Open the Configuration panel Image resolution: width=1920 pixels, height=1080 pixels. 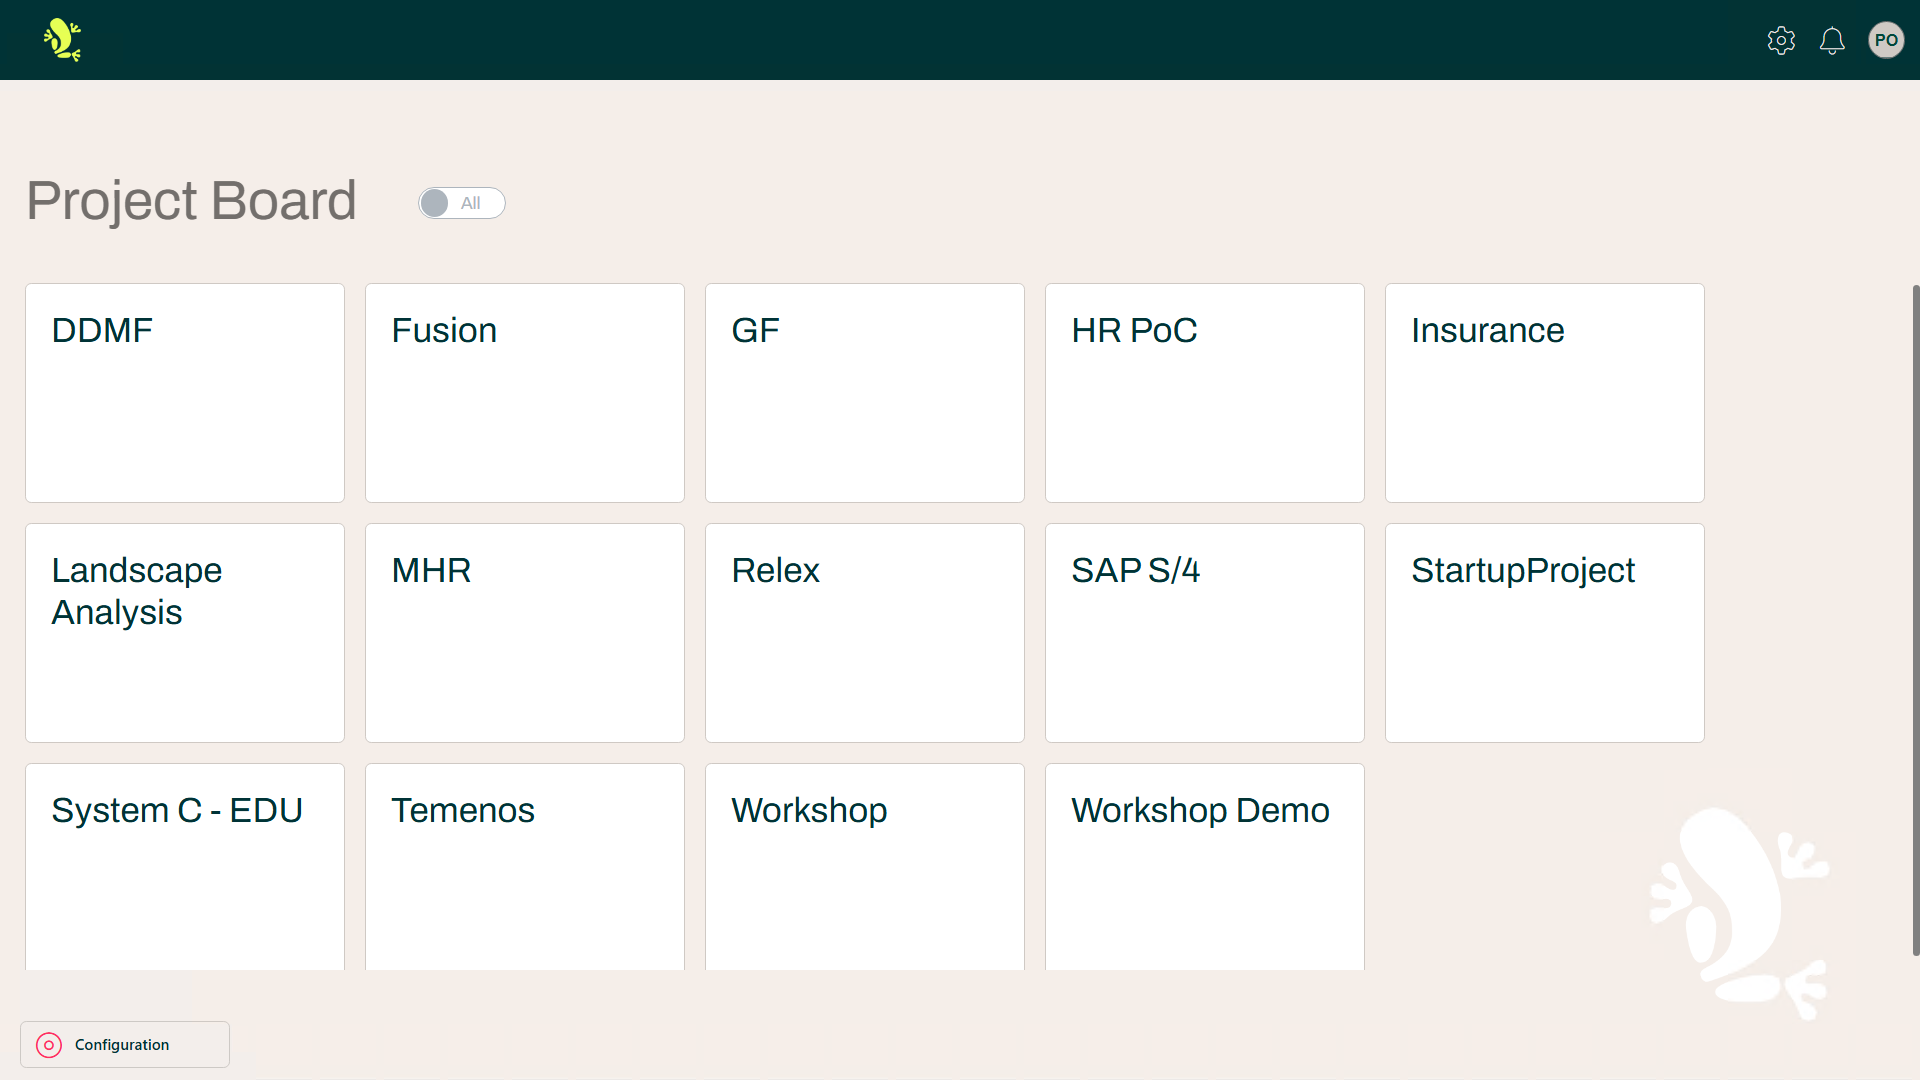(124, 1044)
